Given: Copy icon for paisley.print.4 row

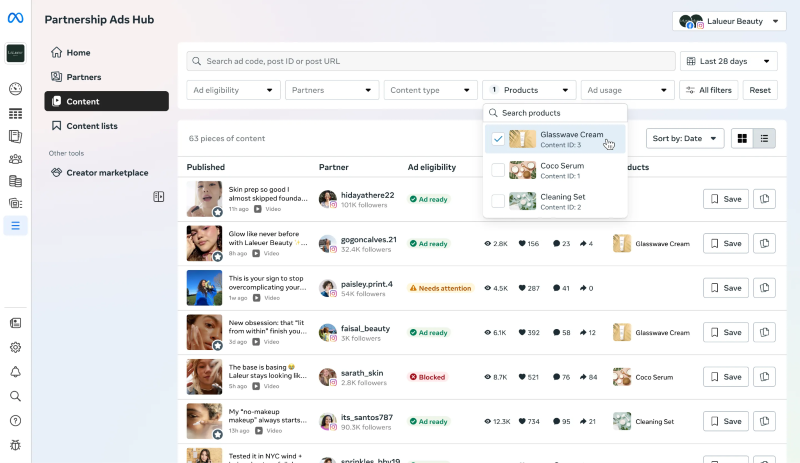Looking at the screenshot, I should [764, 288].
